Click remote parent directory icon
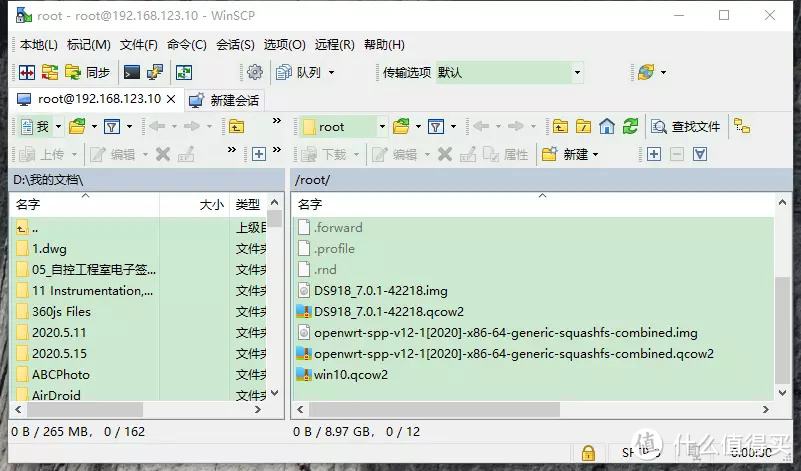801x471 pixels. (560, 127)
